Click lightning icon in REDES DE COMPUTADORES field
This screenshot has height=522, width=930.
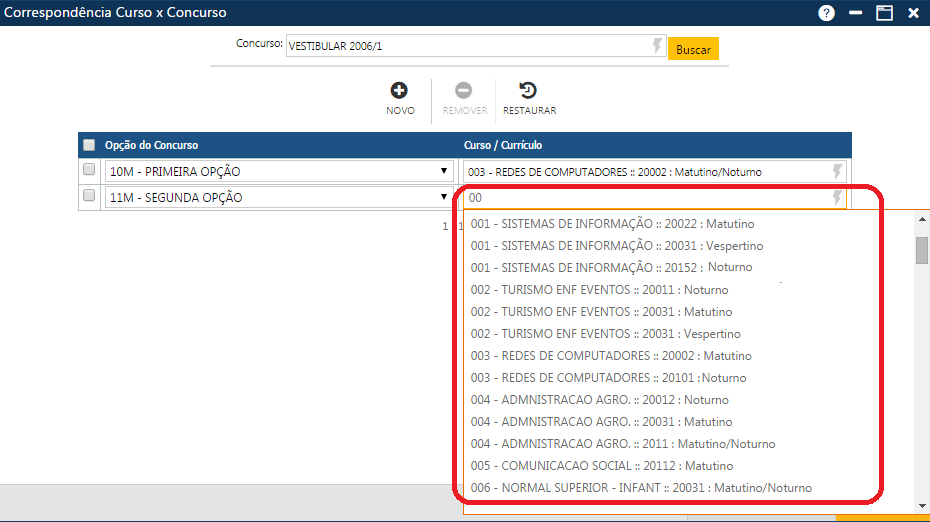pyautogui.click(x=838, y=172)
